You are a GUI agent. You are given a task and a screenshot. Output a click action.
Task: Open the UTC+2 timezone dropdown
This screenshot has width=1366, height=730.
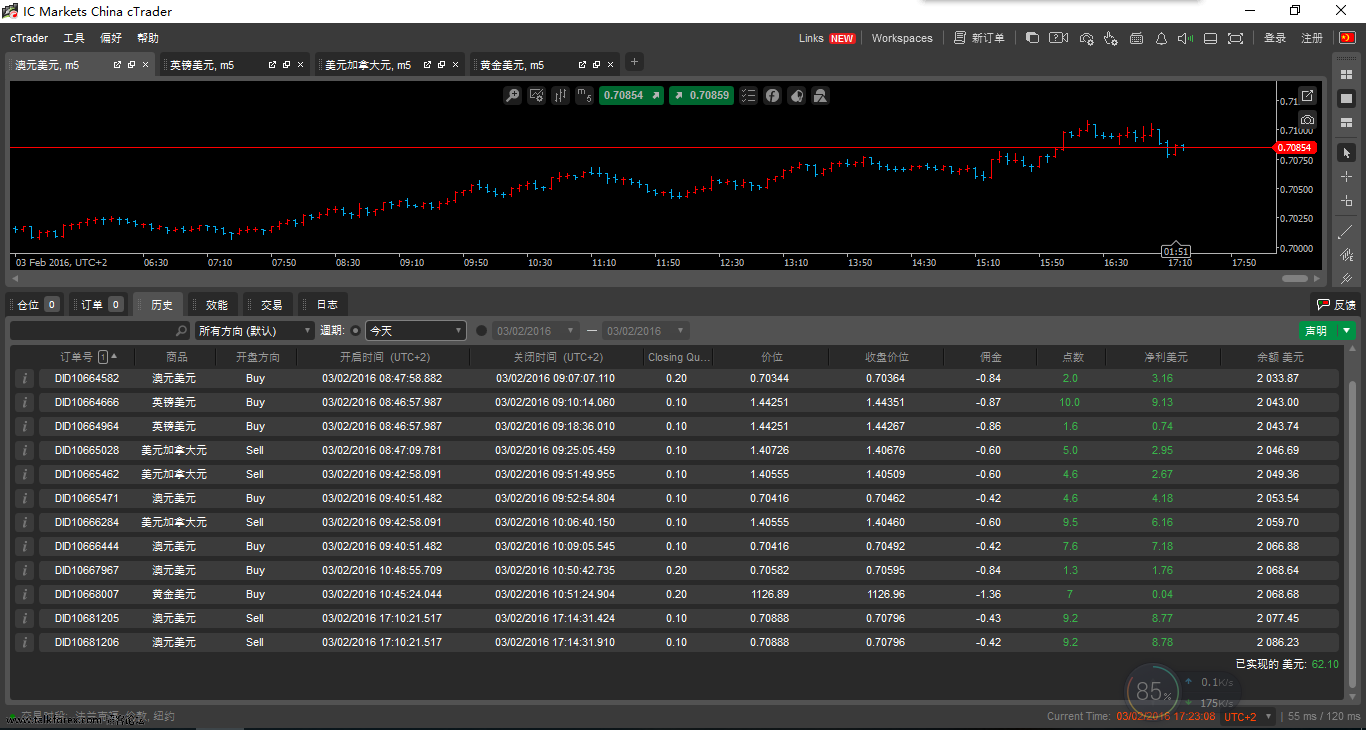click(1249, 716)
